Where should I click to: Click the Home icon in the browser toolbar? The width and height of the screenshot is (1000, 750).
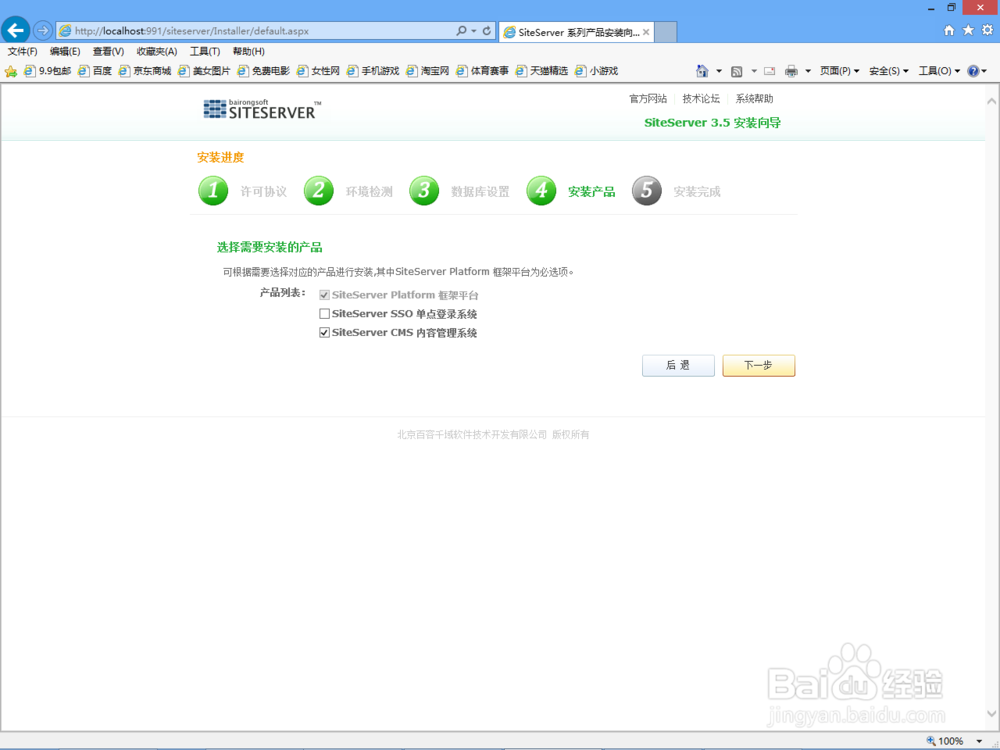(947, 30)
